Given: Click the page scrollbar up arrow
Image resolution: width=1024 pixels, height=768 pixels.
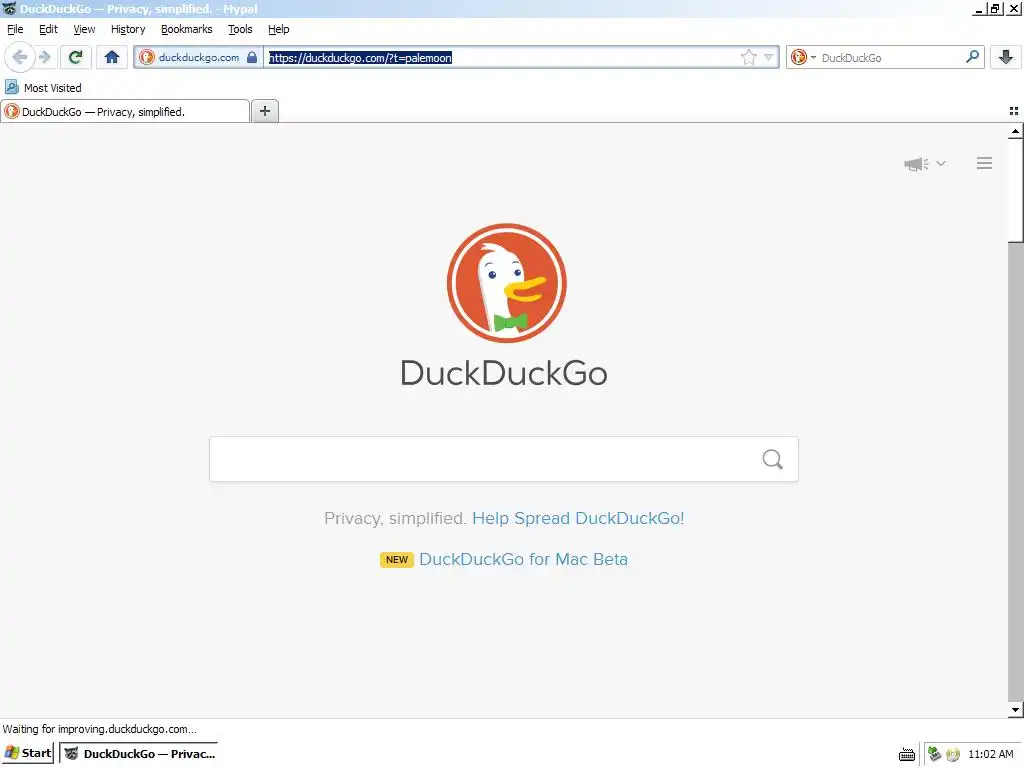Looking at the screenshot, I should click(x=1015, y=132).
